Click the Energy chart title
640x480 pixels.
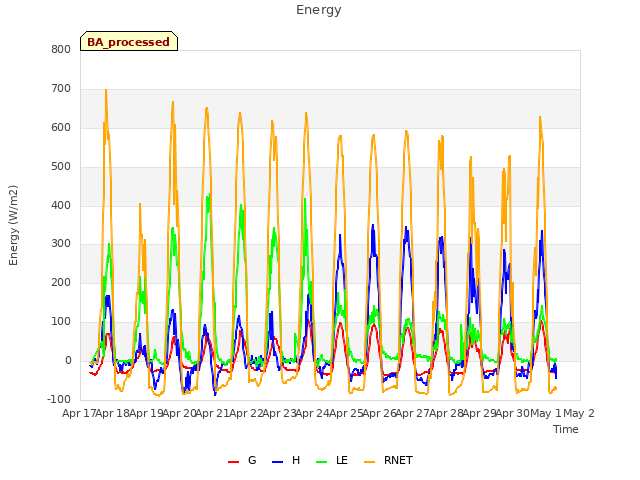(319, 10)
